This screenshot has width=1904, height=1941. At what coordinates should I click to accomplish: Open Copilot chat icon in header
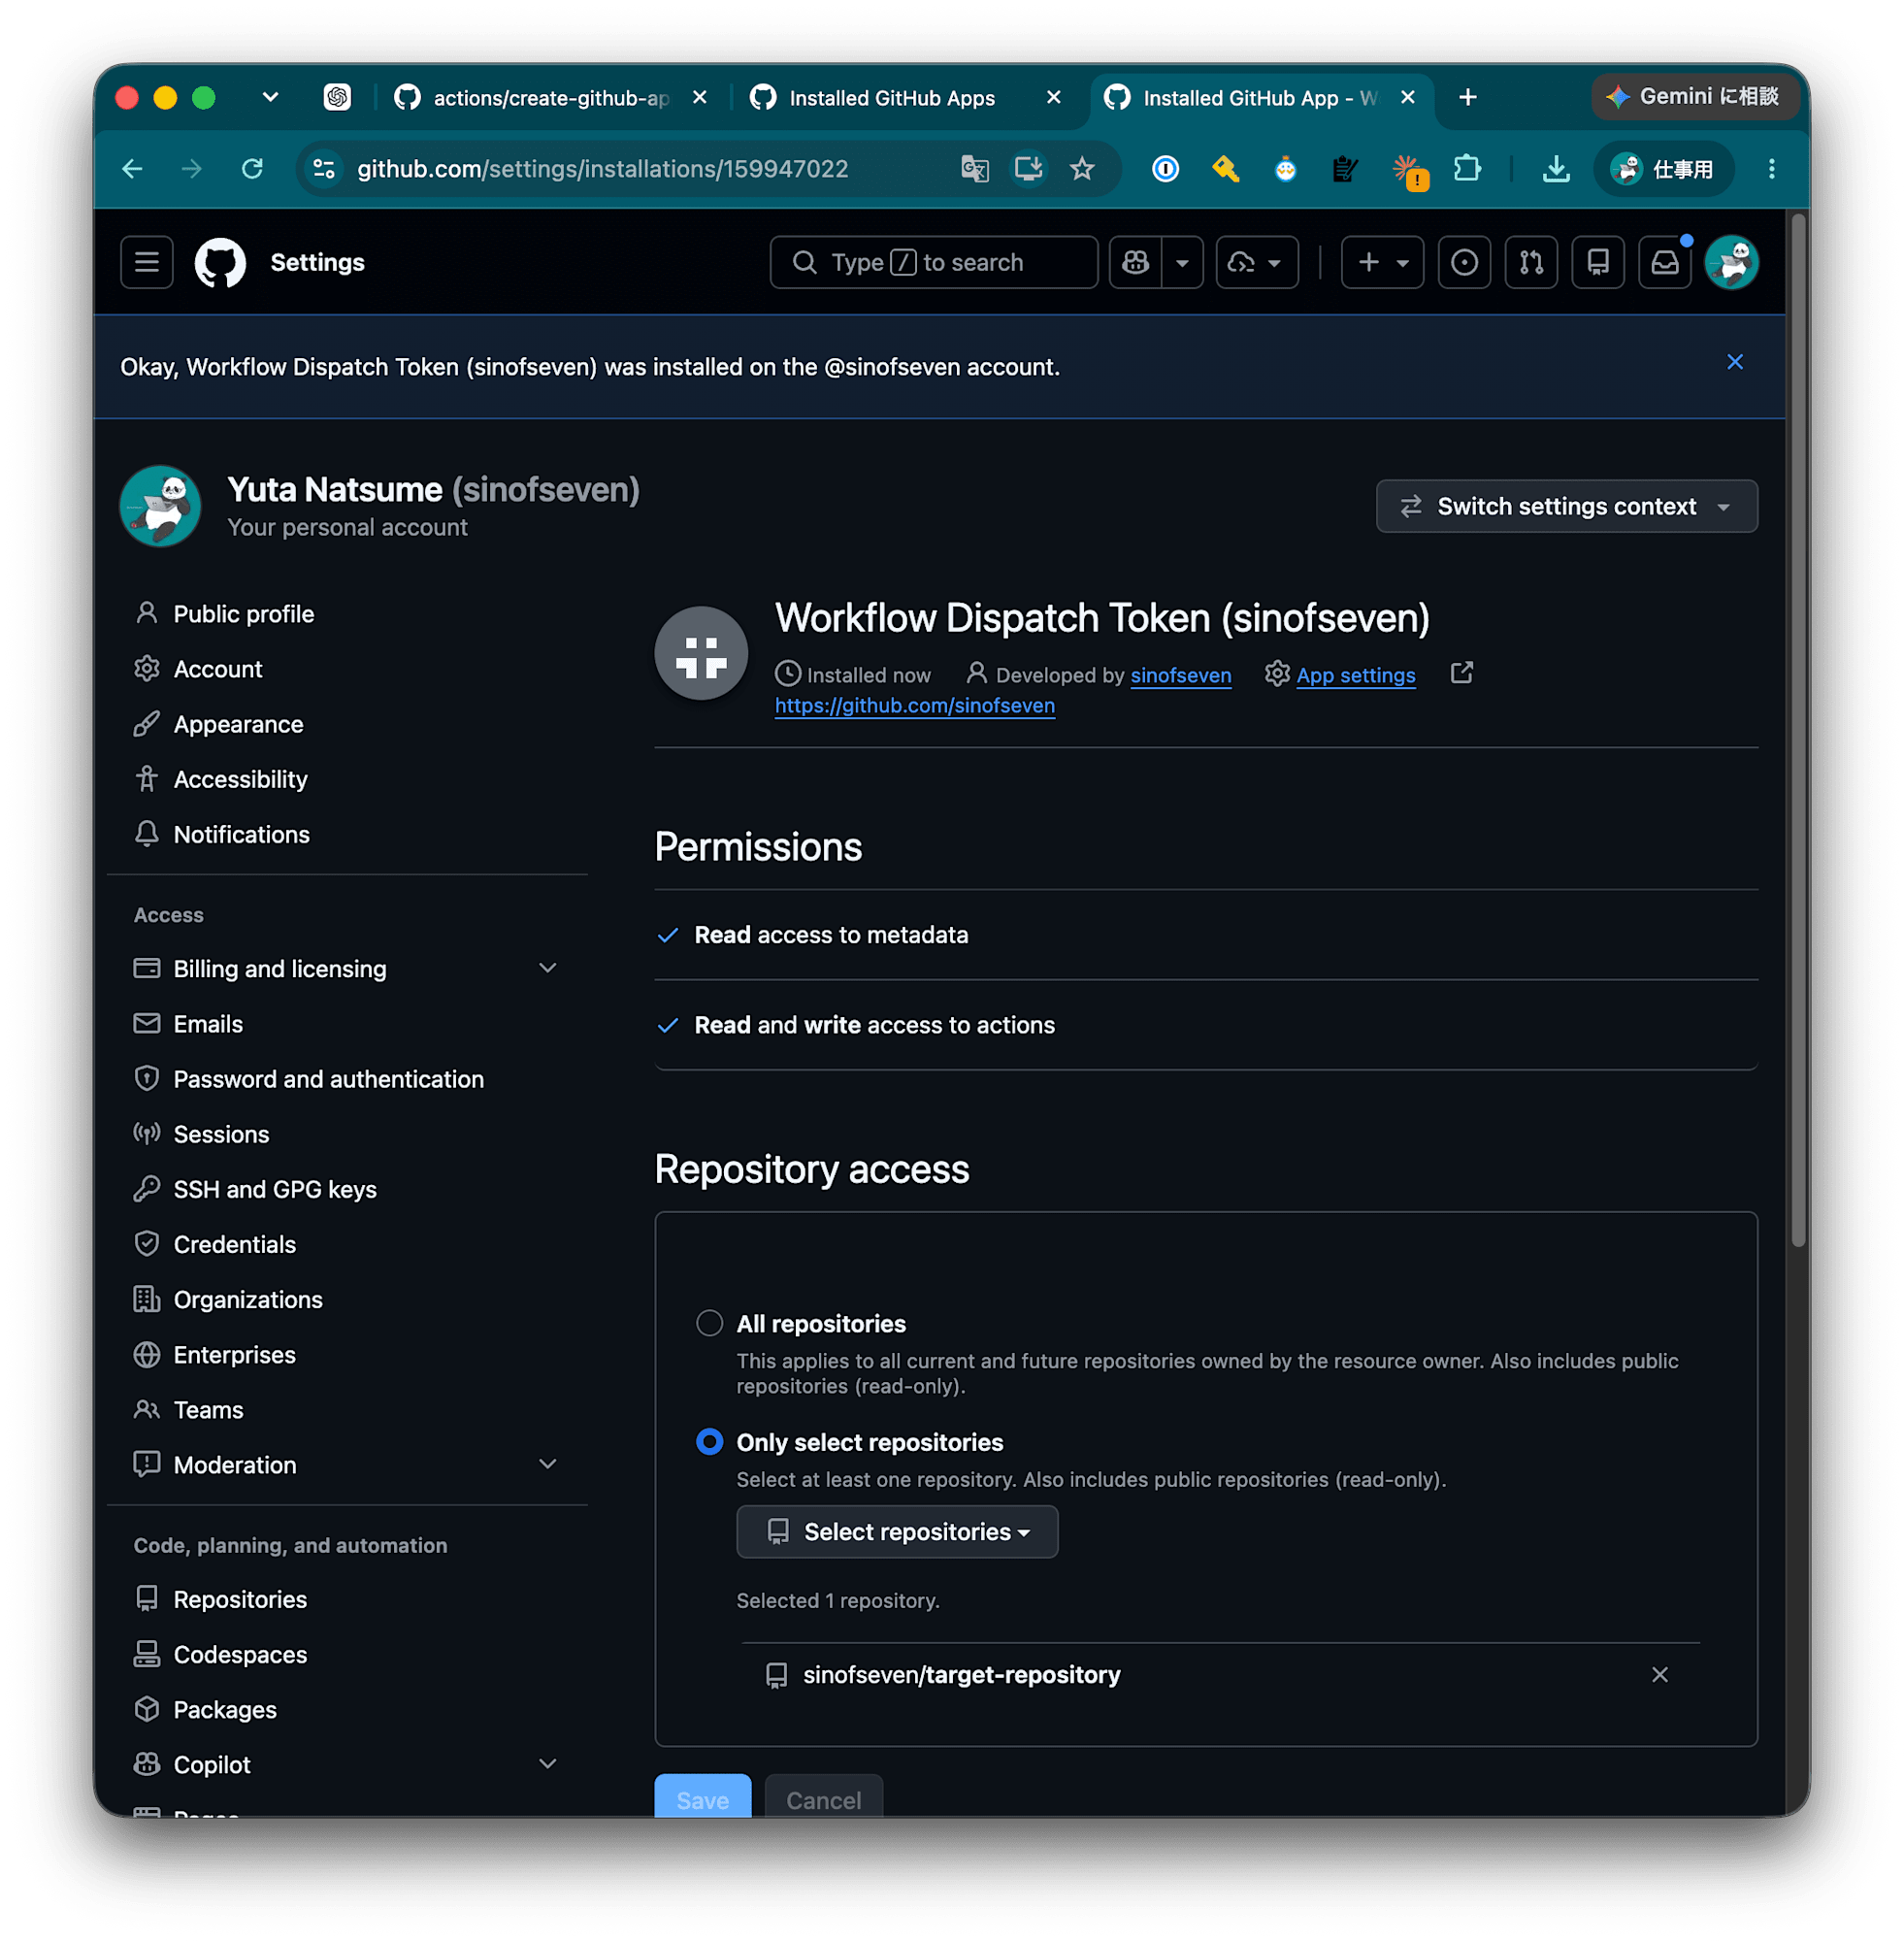click(1136, 262)
